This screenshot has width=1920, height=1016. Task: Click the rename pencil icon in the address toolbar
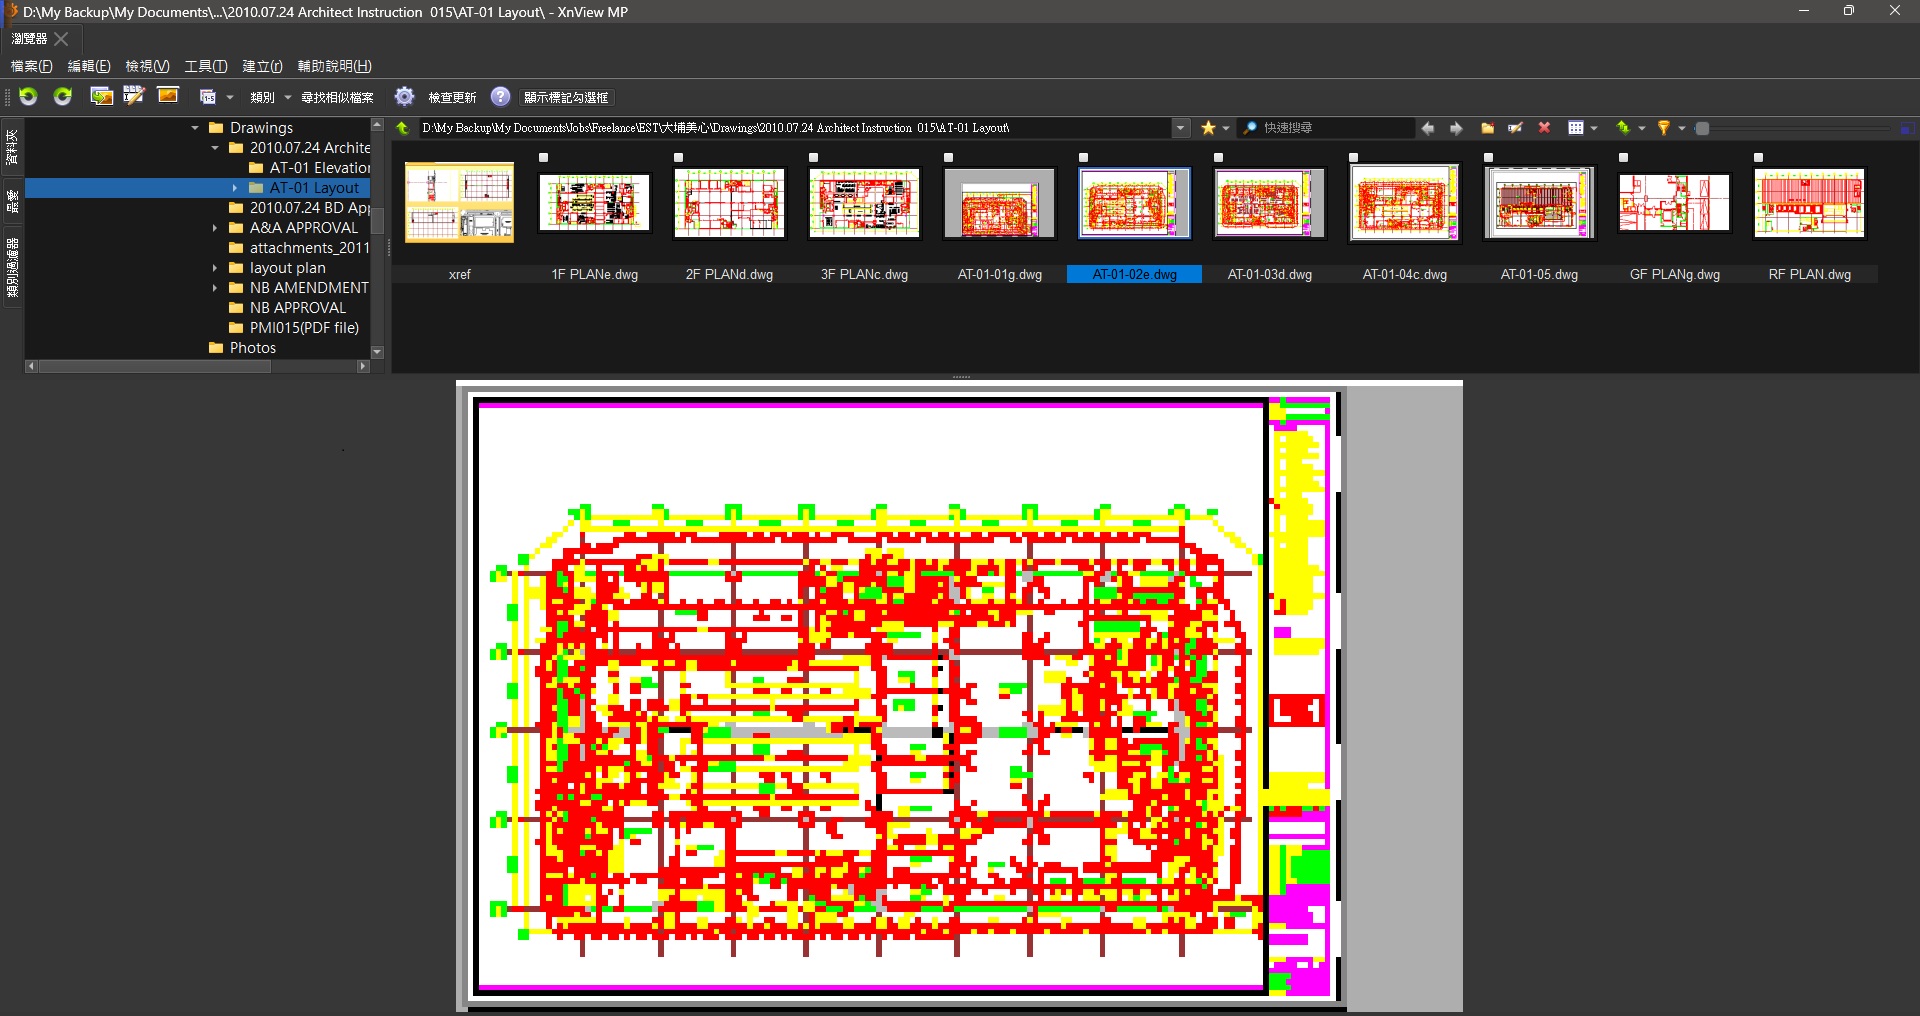1516,128
